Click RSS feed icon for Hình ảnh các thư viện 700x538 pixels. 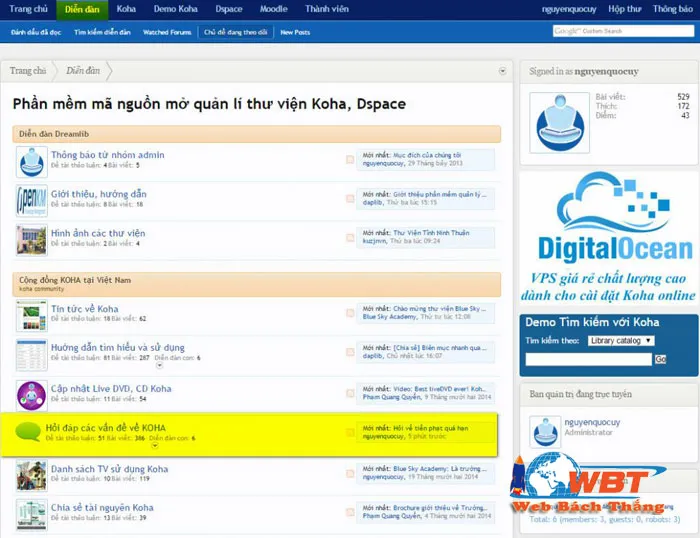[350, 239]
